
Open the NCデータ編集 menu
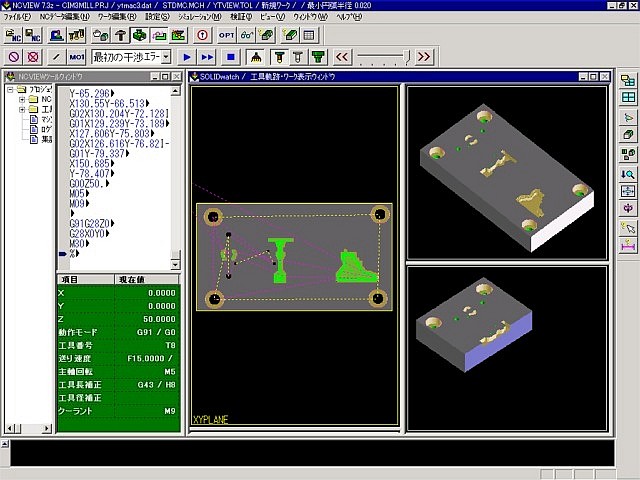pos(64,17)
